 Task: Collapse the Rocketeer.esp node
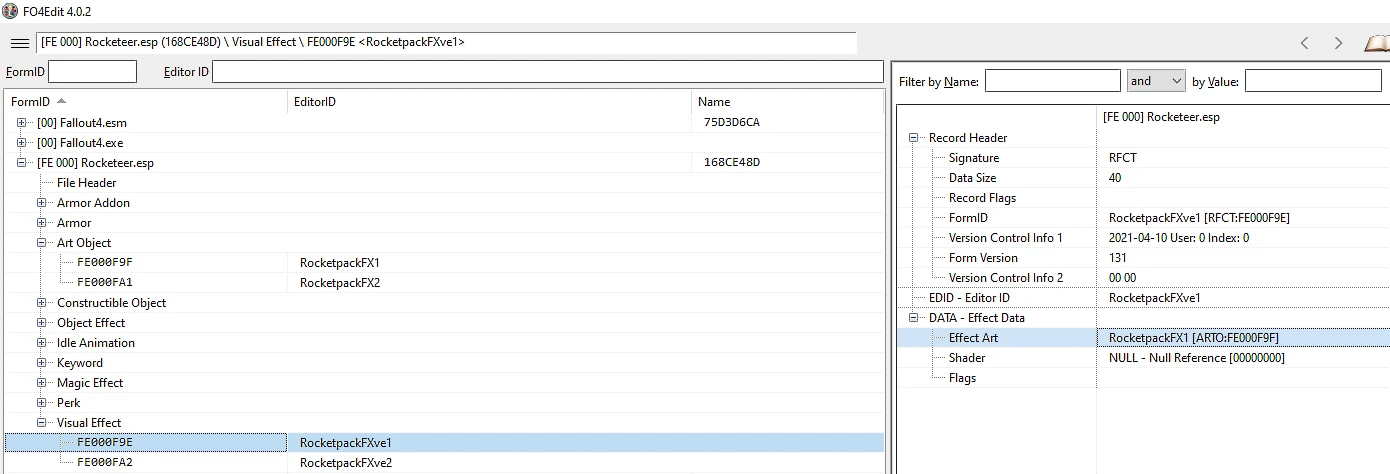click(x=22, y=163)
